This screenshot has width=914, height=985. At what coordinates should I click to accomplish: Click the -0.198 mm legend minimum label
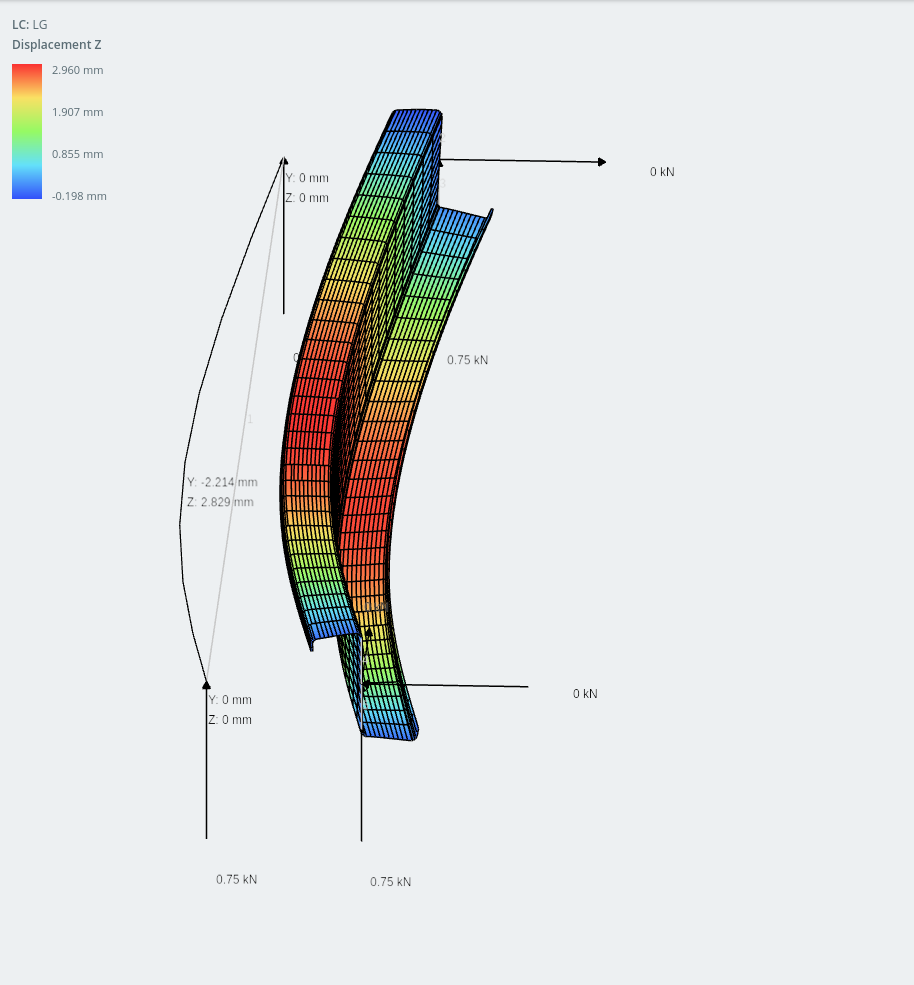tap(79, 197)
